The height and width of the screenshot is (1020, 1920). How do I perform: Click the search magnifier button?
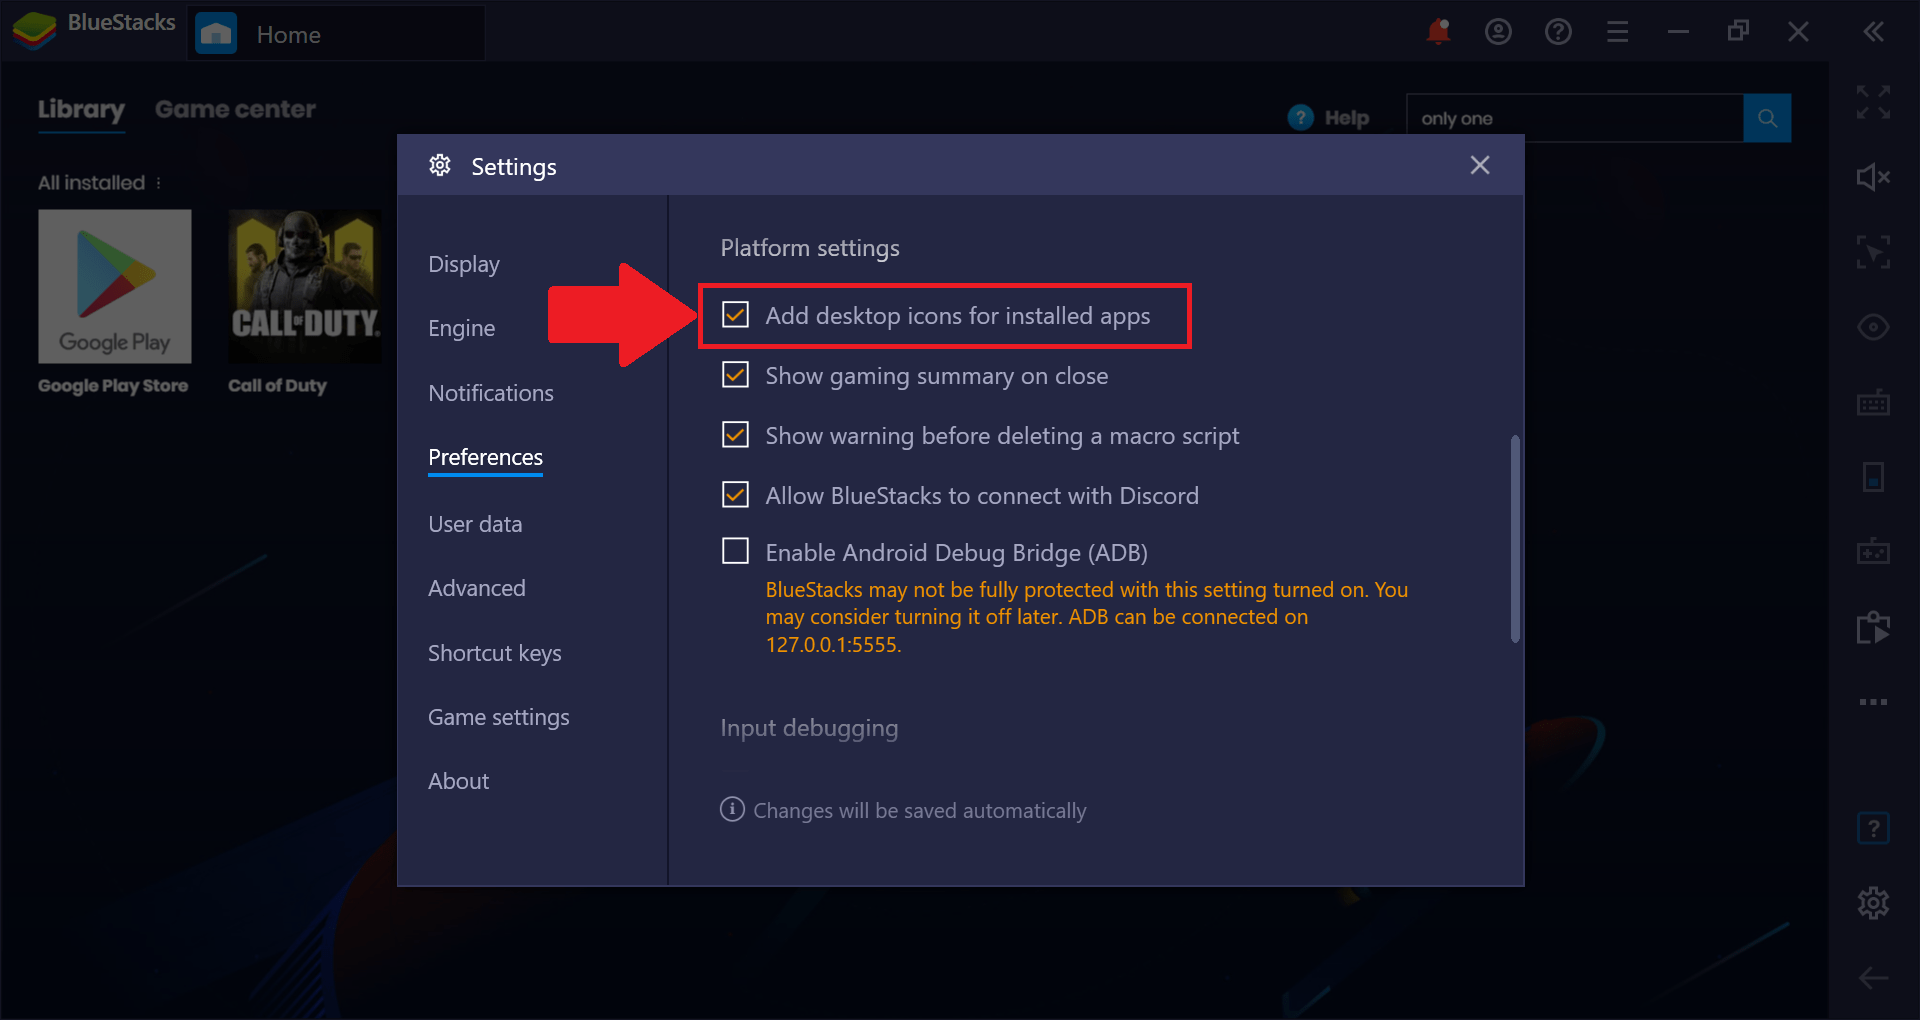[x=1767, y=118]
